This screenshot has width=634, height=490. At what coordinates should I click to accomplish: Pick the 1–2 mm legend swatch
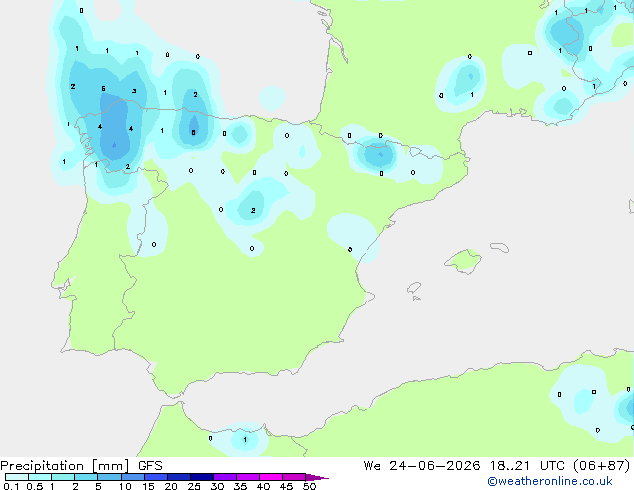click(63, 477)
